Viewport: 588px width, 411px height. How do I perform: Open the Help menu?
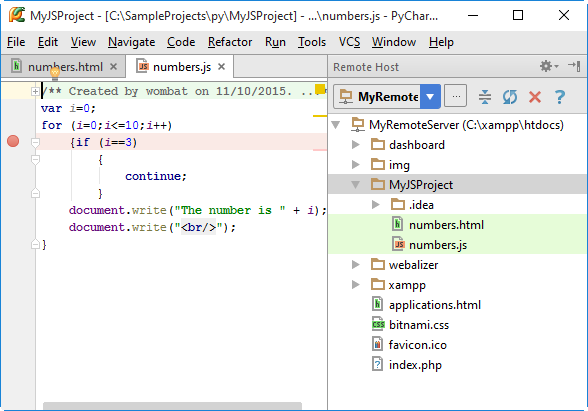point(441,42)
